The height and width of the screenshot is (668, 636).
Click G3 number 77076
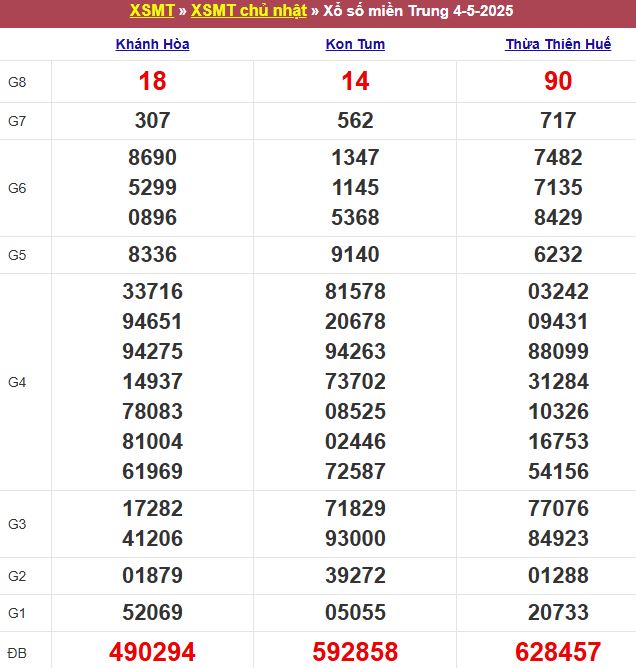tap(558, 508)
